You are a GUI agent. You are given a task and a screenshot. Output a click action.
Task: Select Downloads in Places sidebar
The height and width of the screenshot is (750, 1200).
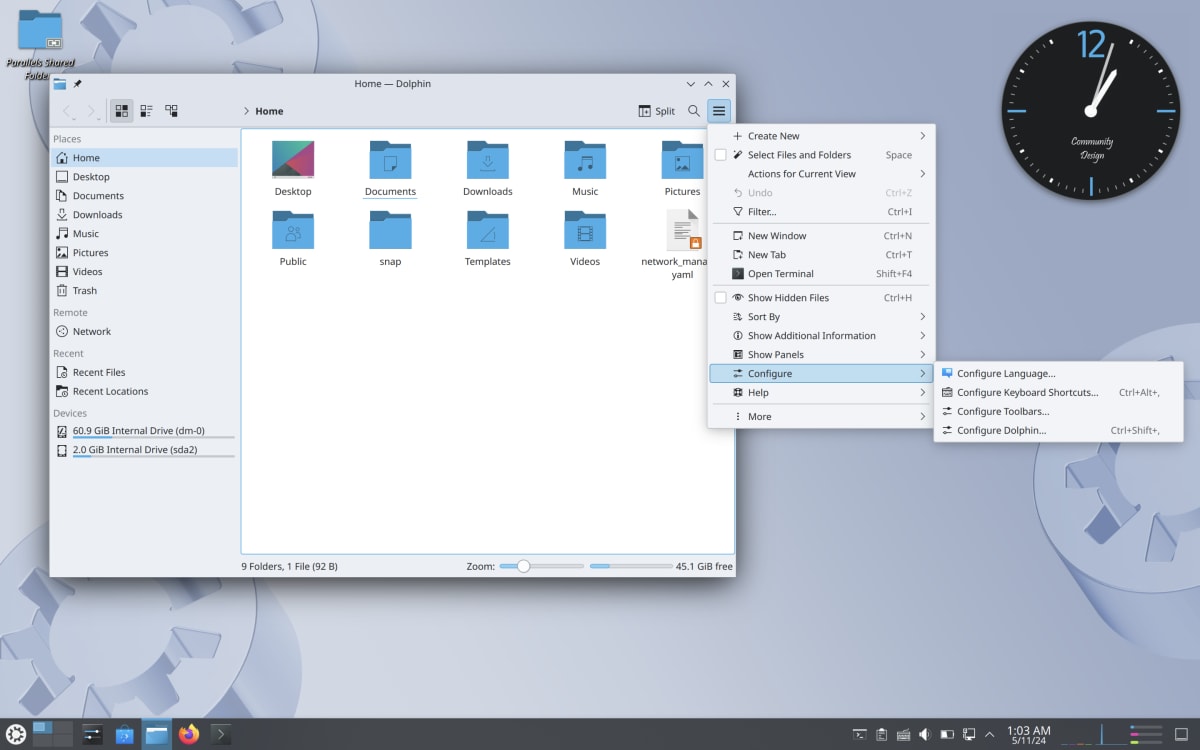tap(144, 215)
